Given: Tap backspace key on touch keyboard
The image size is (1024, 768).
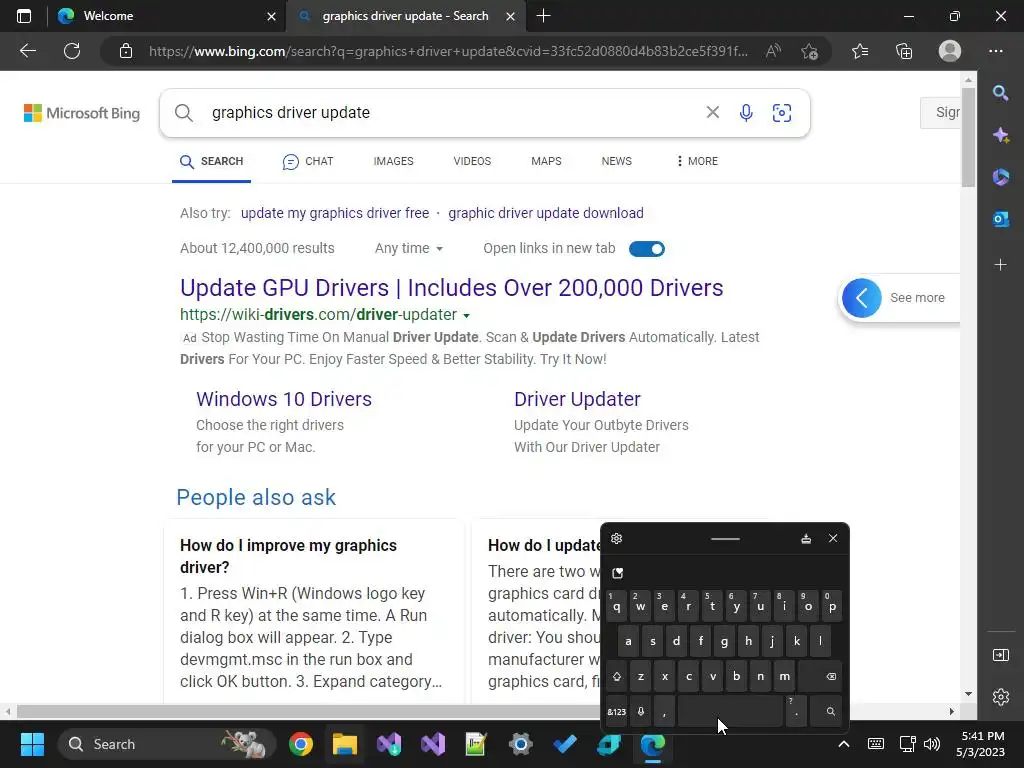Looking at the screenshot, I should click(820, 676).
